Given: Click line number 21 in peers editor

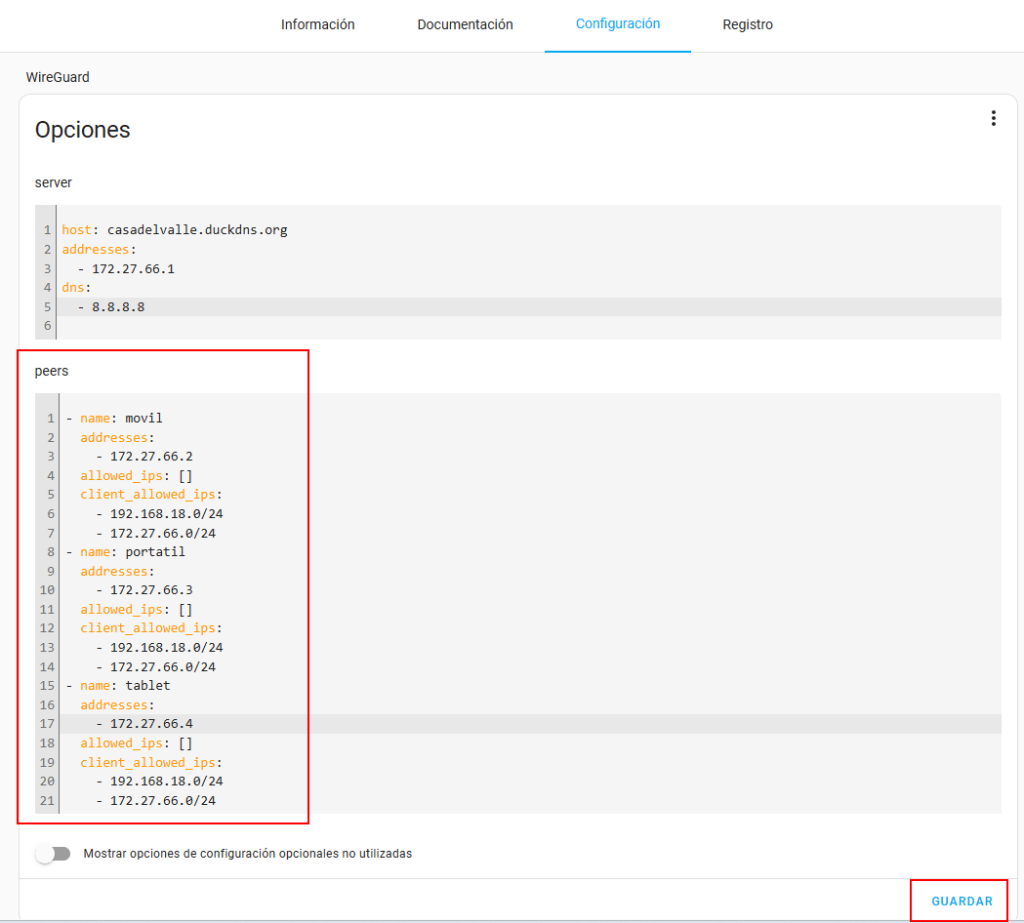Looking at the screenshot, I should pyautogui.click(x=48, y=801).
